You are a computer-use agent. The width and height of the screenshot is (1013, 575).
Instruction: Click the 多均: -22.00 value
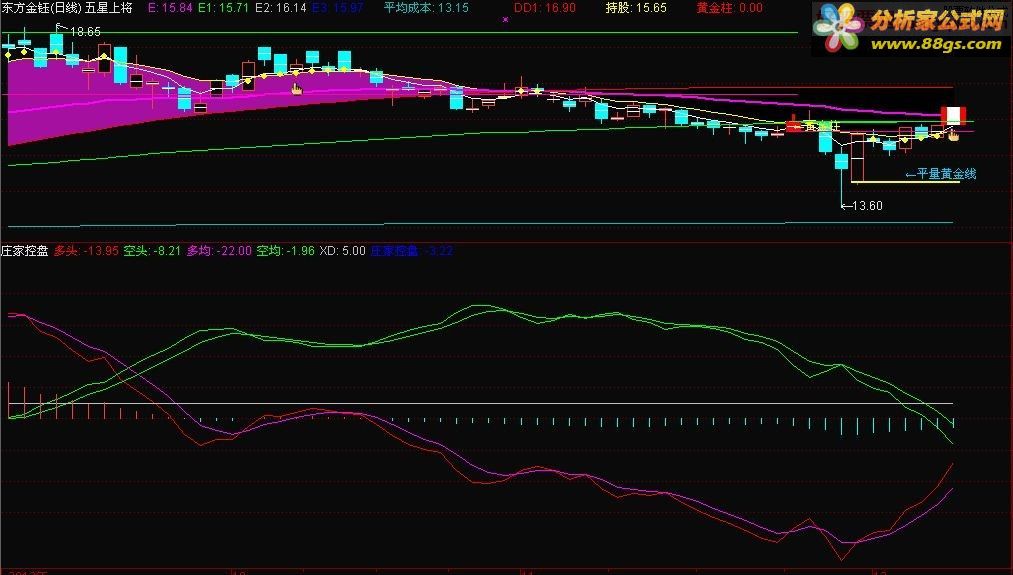219,251
